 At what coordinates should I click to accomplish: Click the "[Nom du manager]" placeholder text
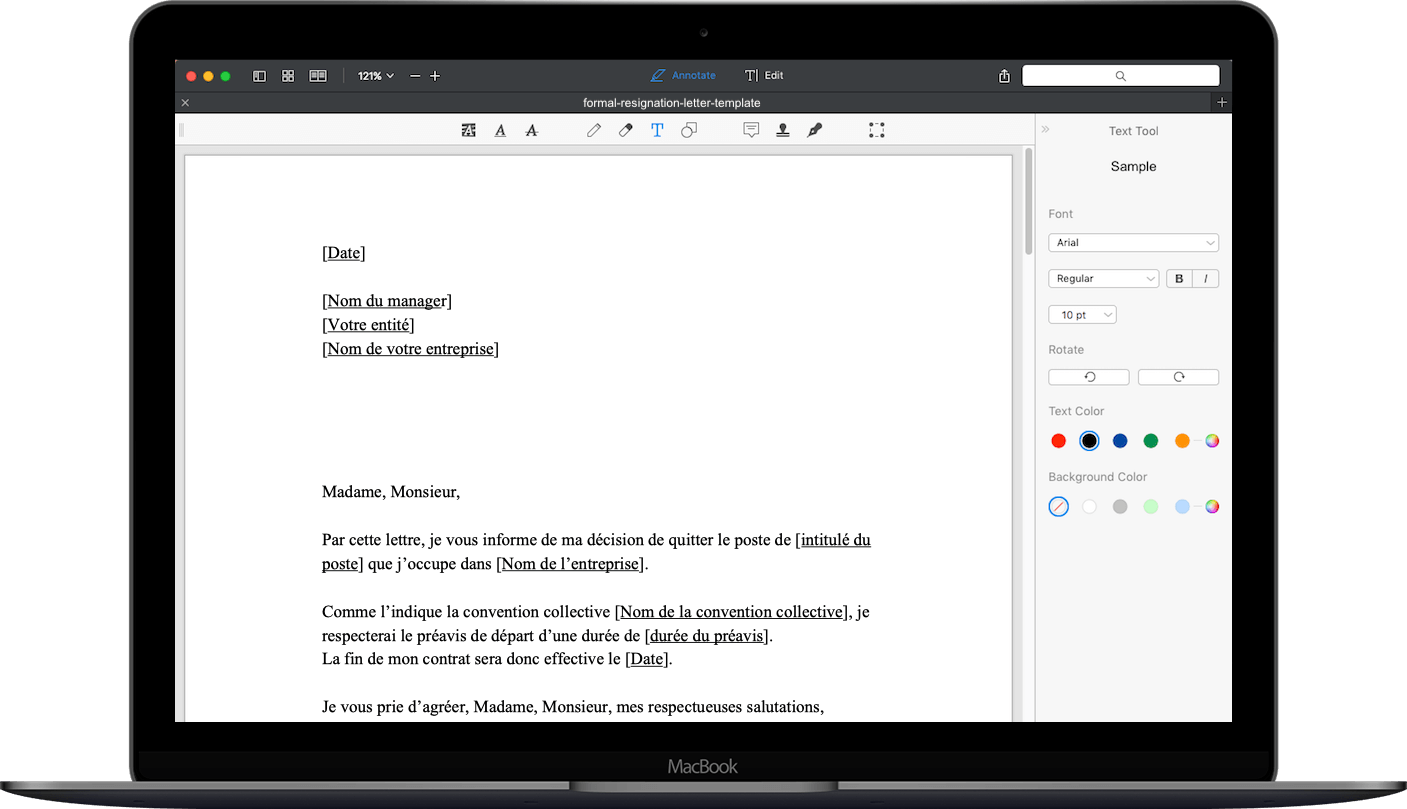click(x=387, y=301)
